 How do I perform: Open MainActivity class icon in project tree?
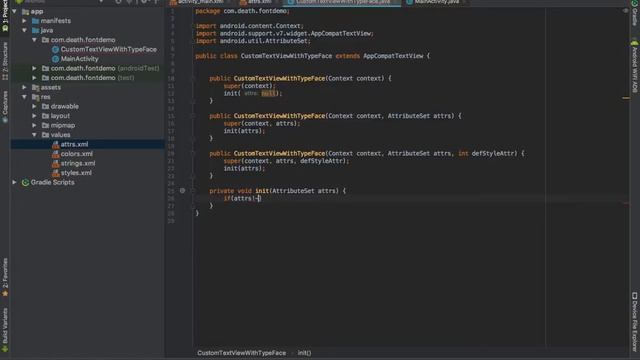(56, 59)
